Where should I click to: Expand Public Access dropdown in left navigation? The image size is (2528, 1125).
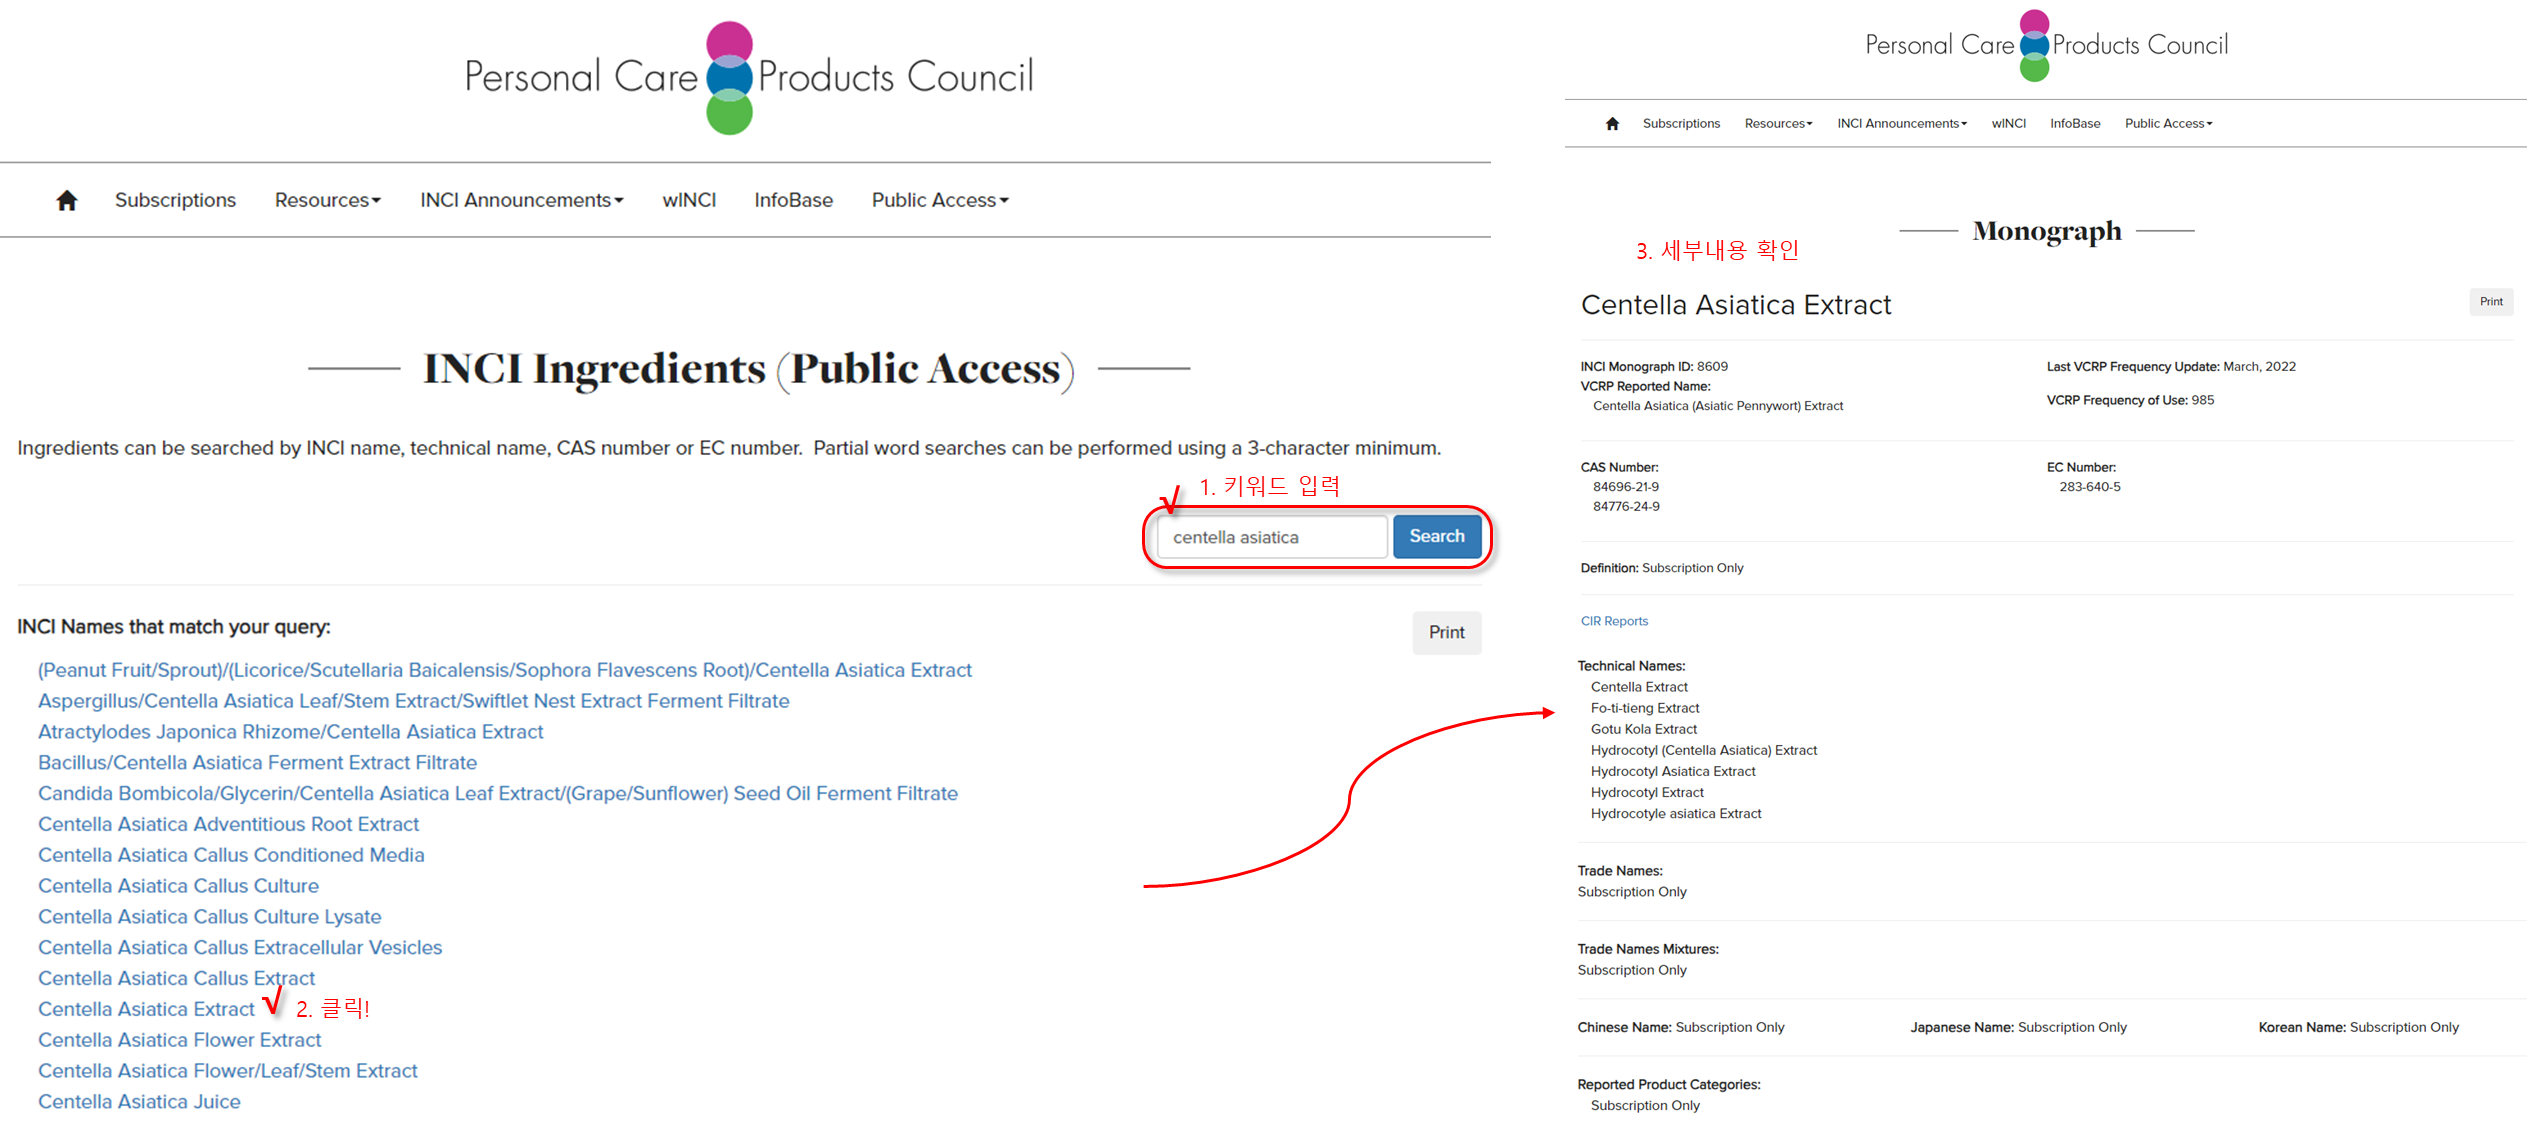tap(939, 200)
